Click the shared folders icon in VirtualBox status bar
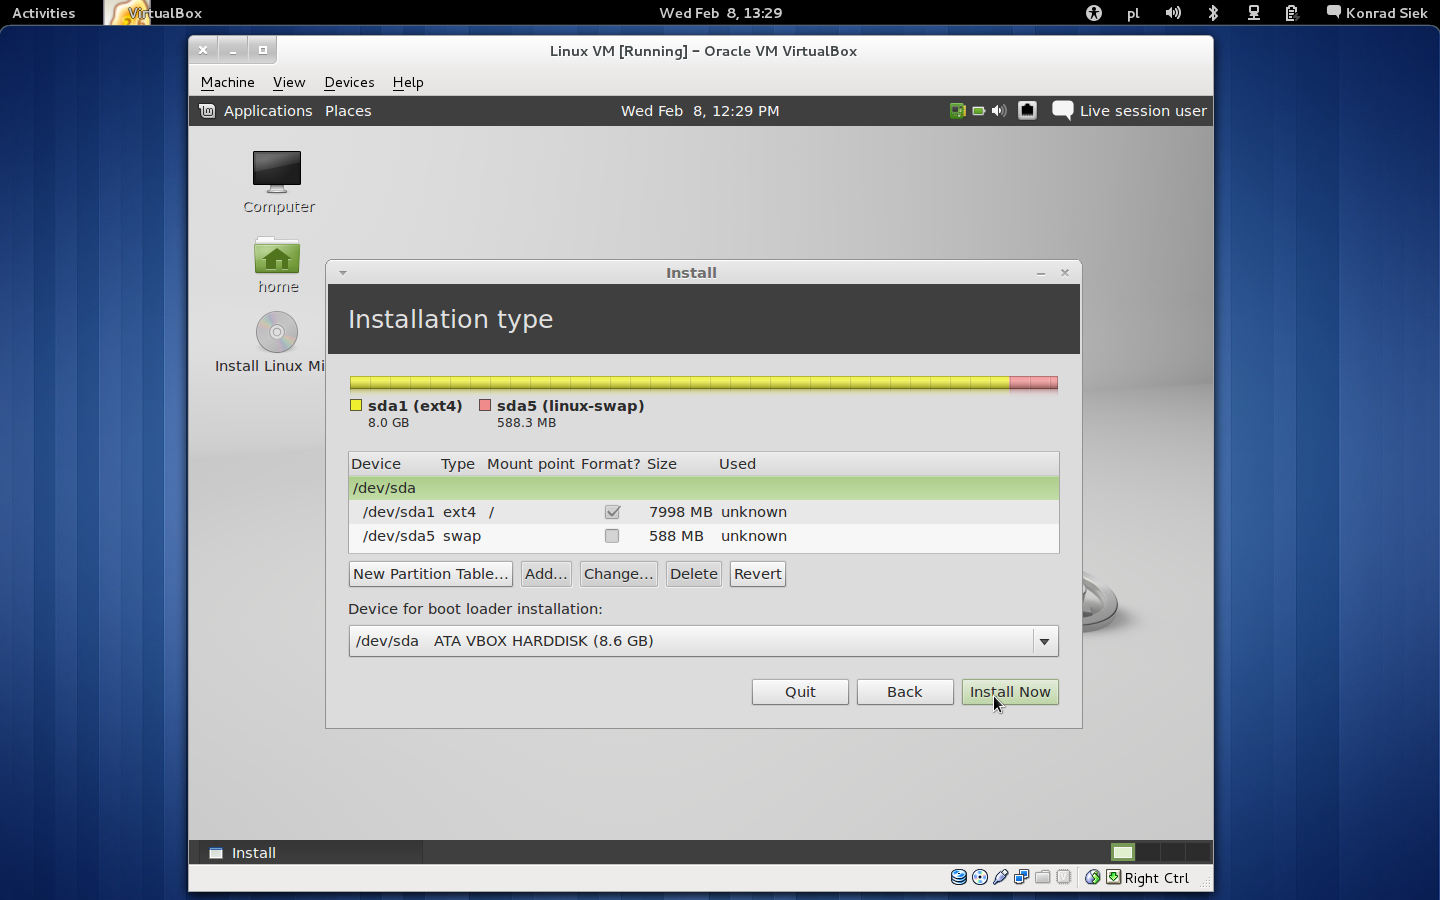This screenshot has height=900, width=1440. click(1043, 877)
